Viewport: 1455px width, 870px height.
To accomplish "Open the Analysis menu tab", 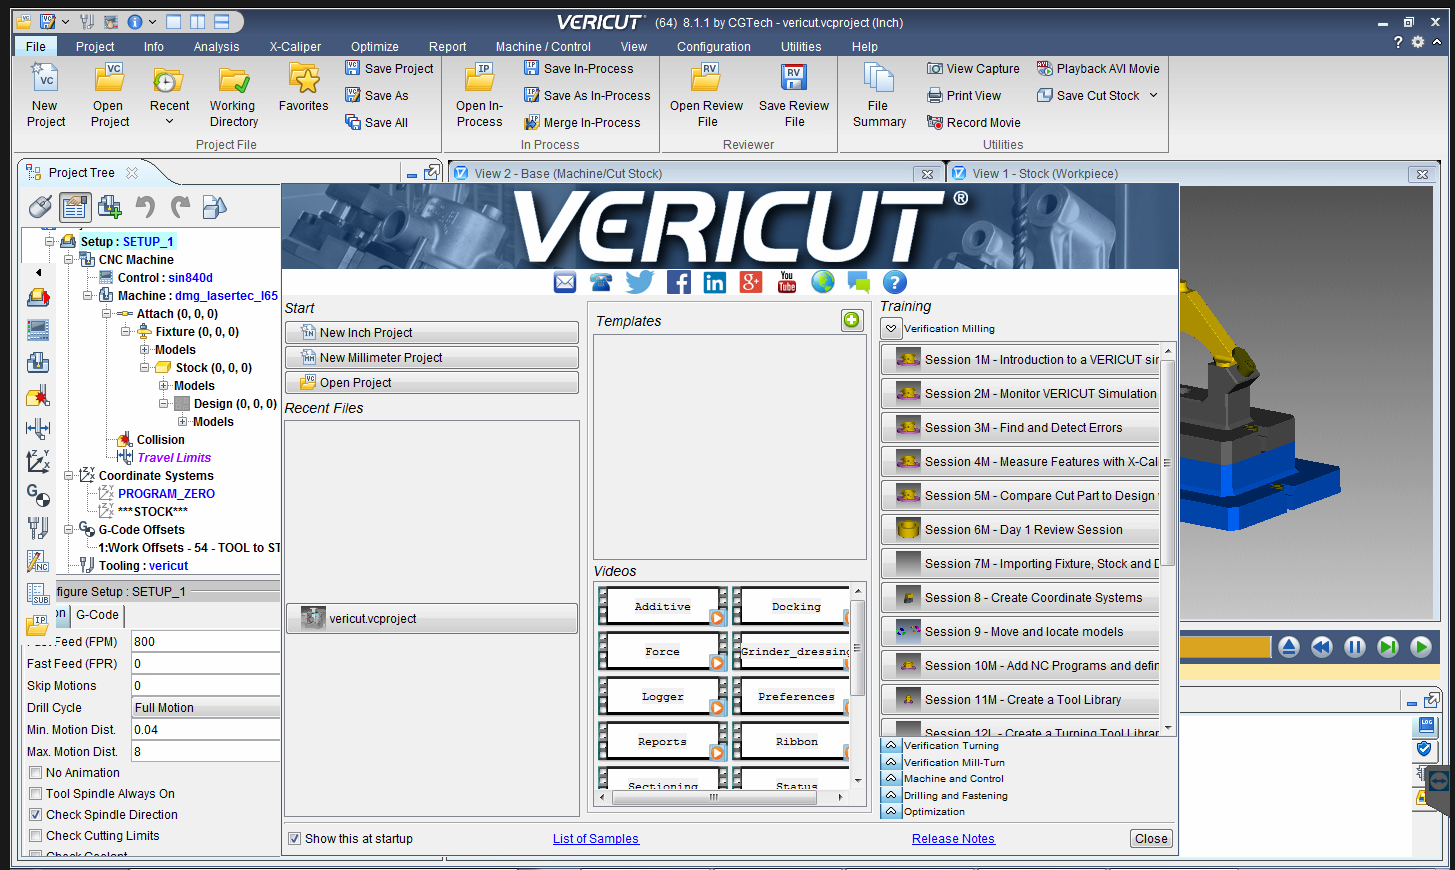I will [x=217, y=46].
